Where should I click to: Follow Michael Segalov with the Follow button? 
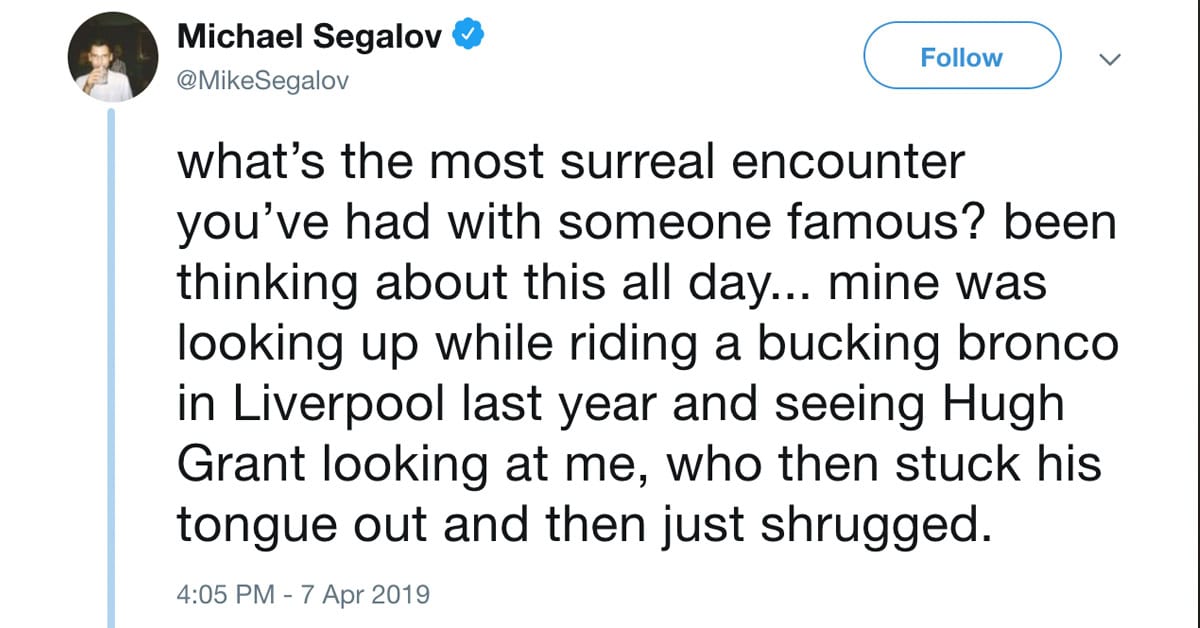coord(961,58)
